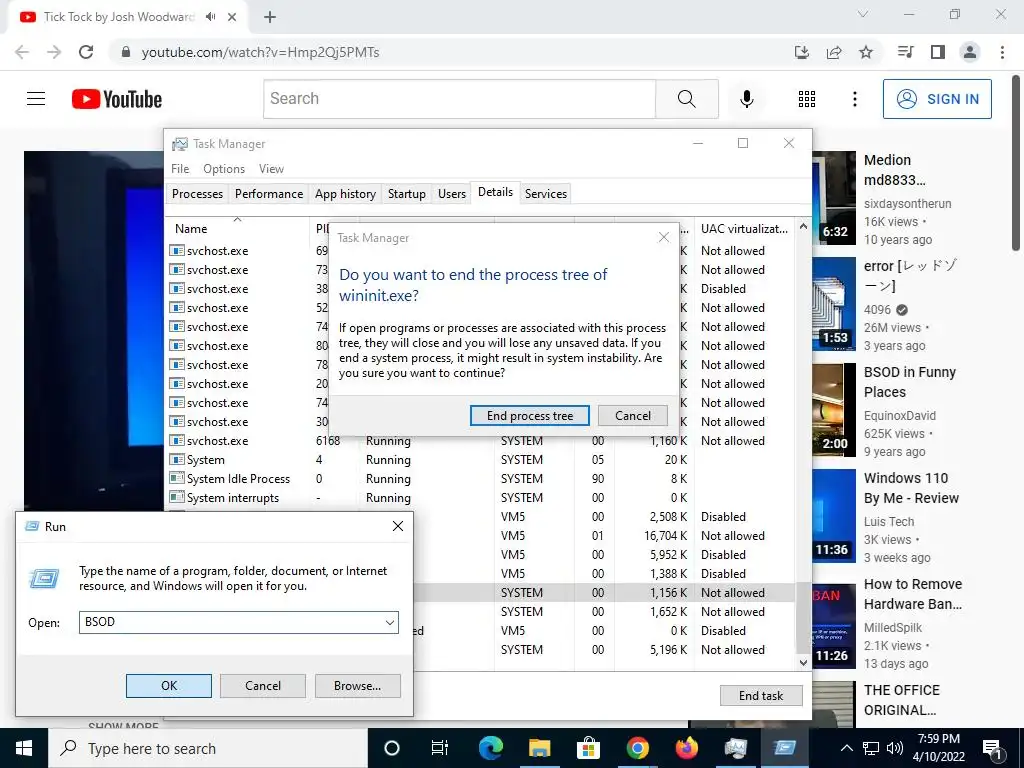Bookmark this page with star icon
Image resolution: width=1024 pixels, height=768 pixels.
click(x=866, y=52)
